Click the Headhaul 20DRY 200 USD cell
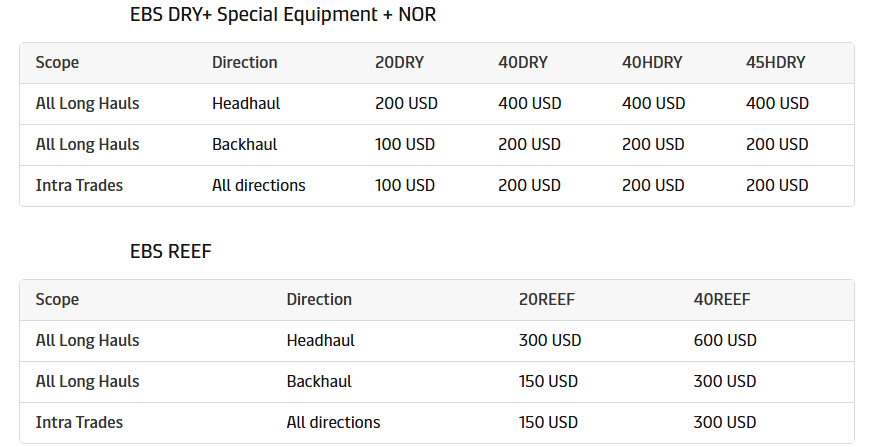876x447 pixels. [x=406, y=103]
